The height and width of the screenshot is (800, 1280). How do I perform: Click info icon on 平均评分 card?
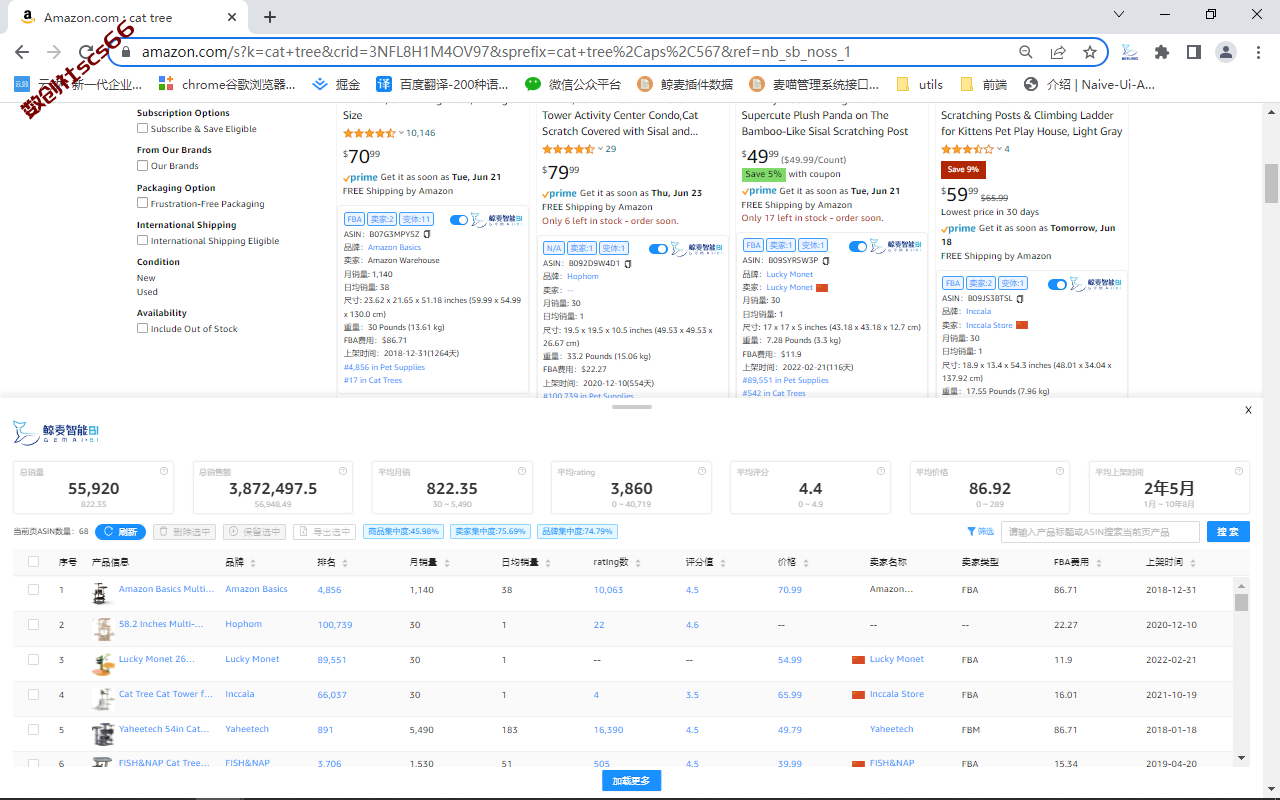pos(881,470)
